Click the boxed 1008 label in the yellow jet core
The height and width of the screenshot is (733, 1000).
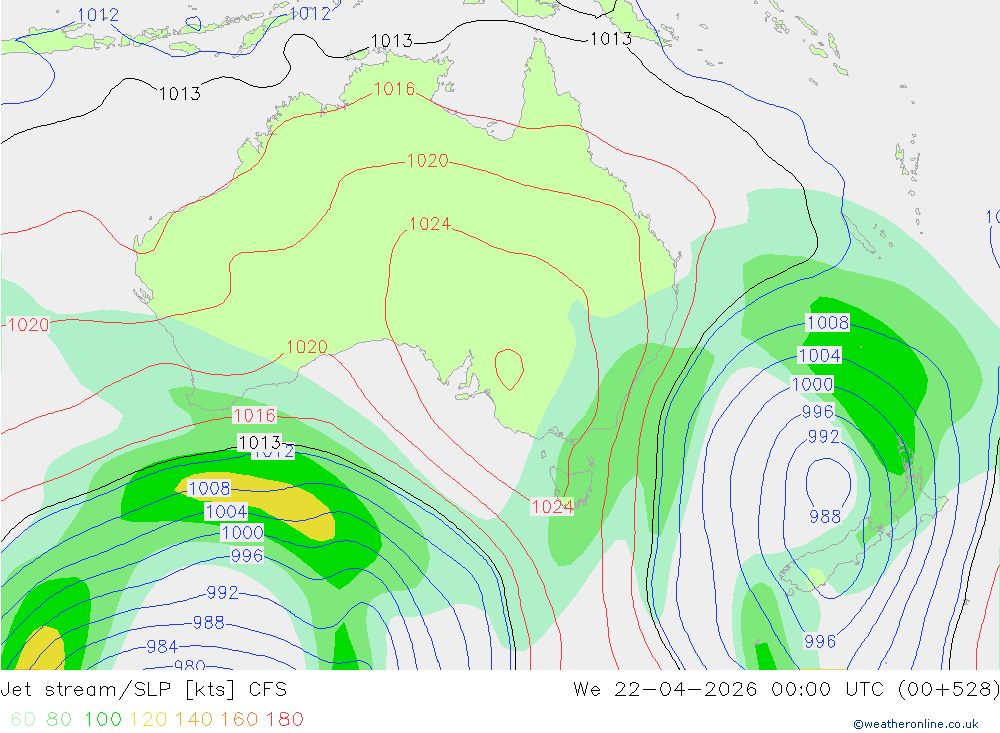[x=209, y=489]
